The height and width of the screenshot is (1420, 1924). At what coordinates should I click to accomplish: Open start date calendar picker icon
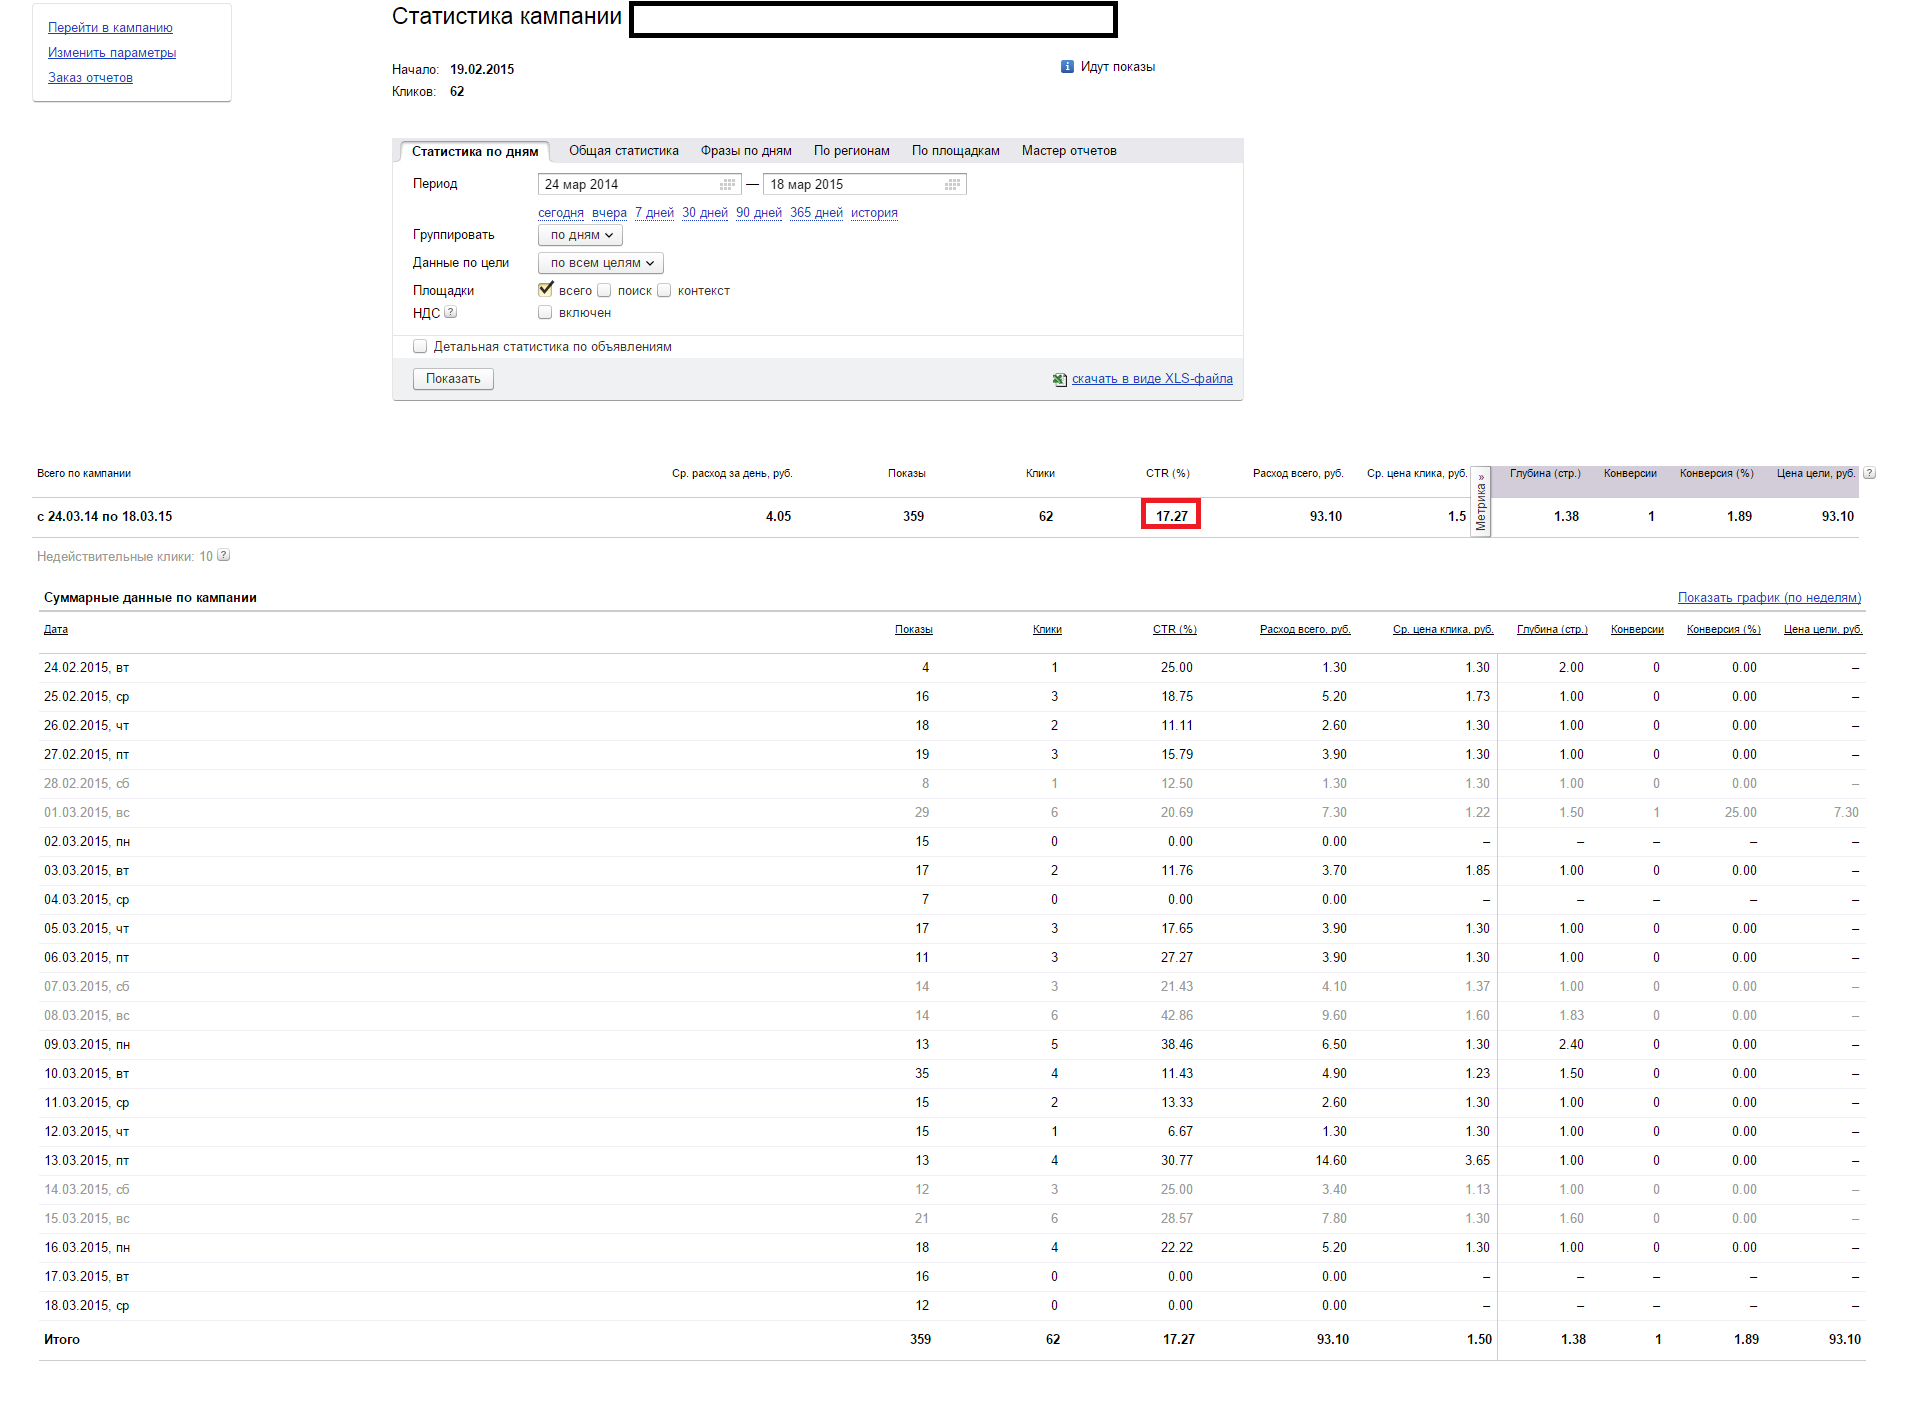tap(727, 185)
